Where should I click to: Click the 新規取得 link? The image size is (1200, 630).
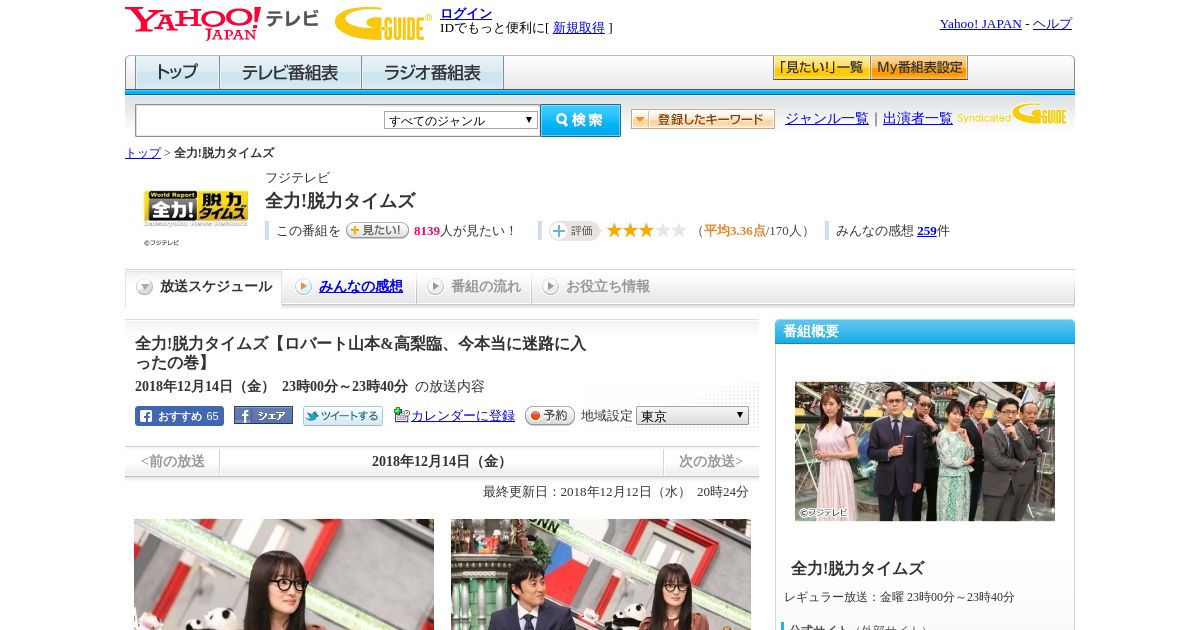579,28
